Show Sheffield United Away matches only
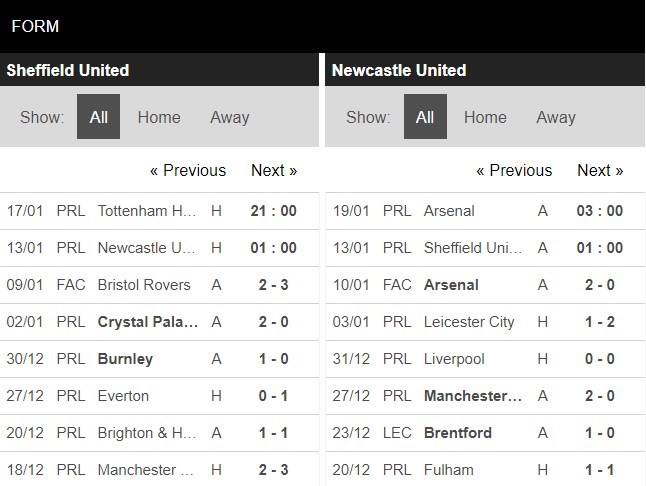This screenshot has height=486, width=646. pyautogui.click(x=229, y=117)
